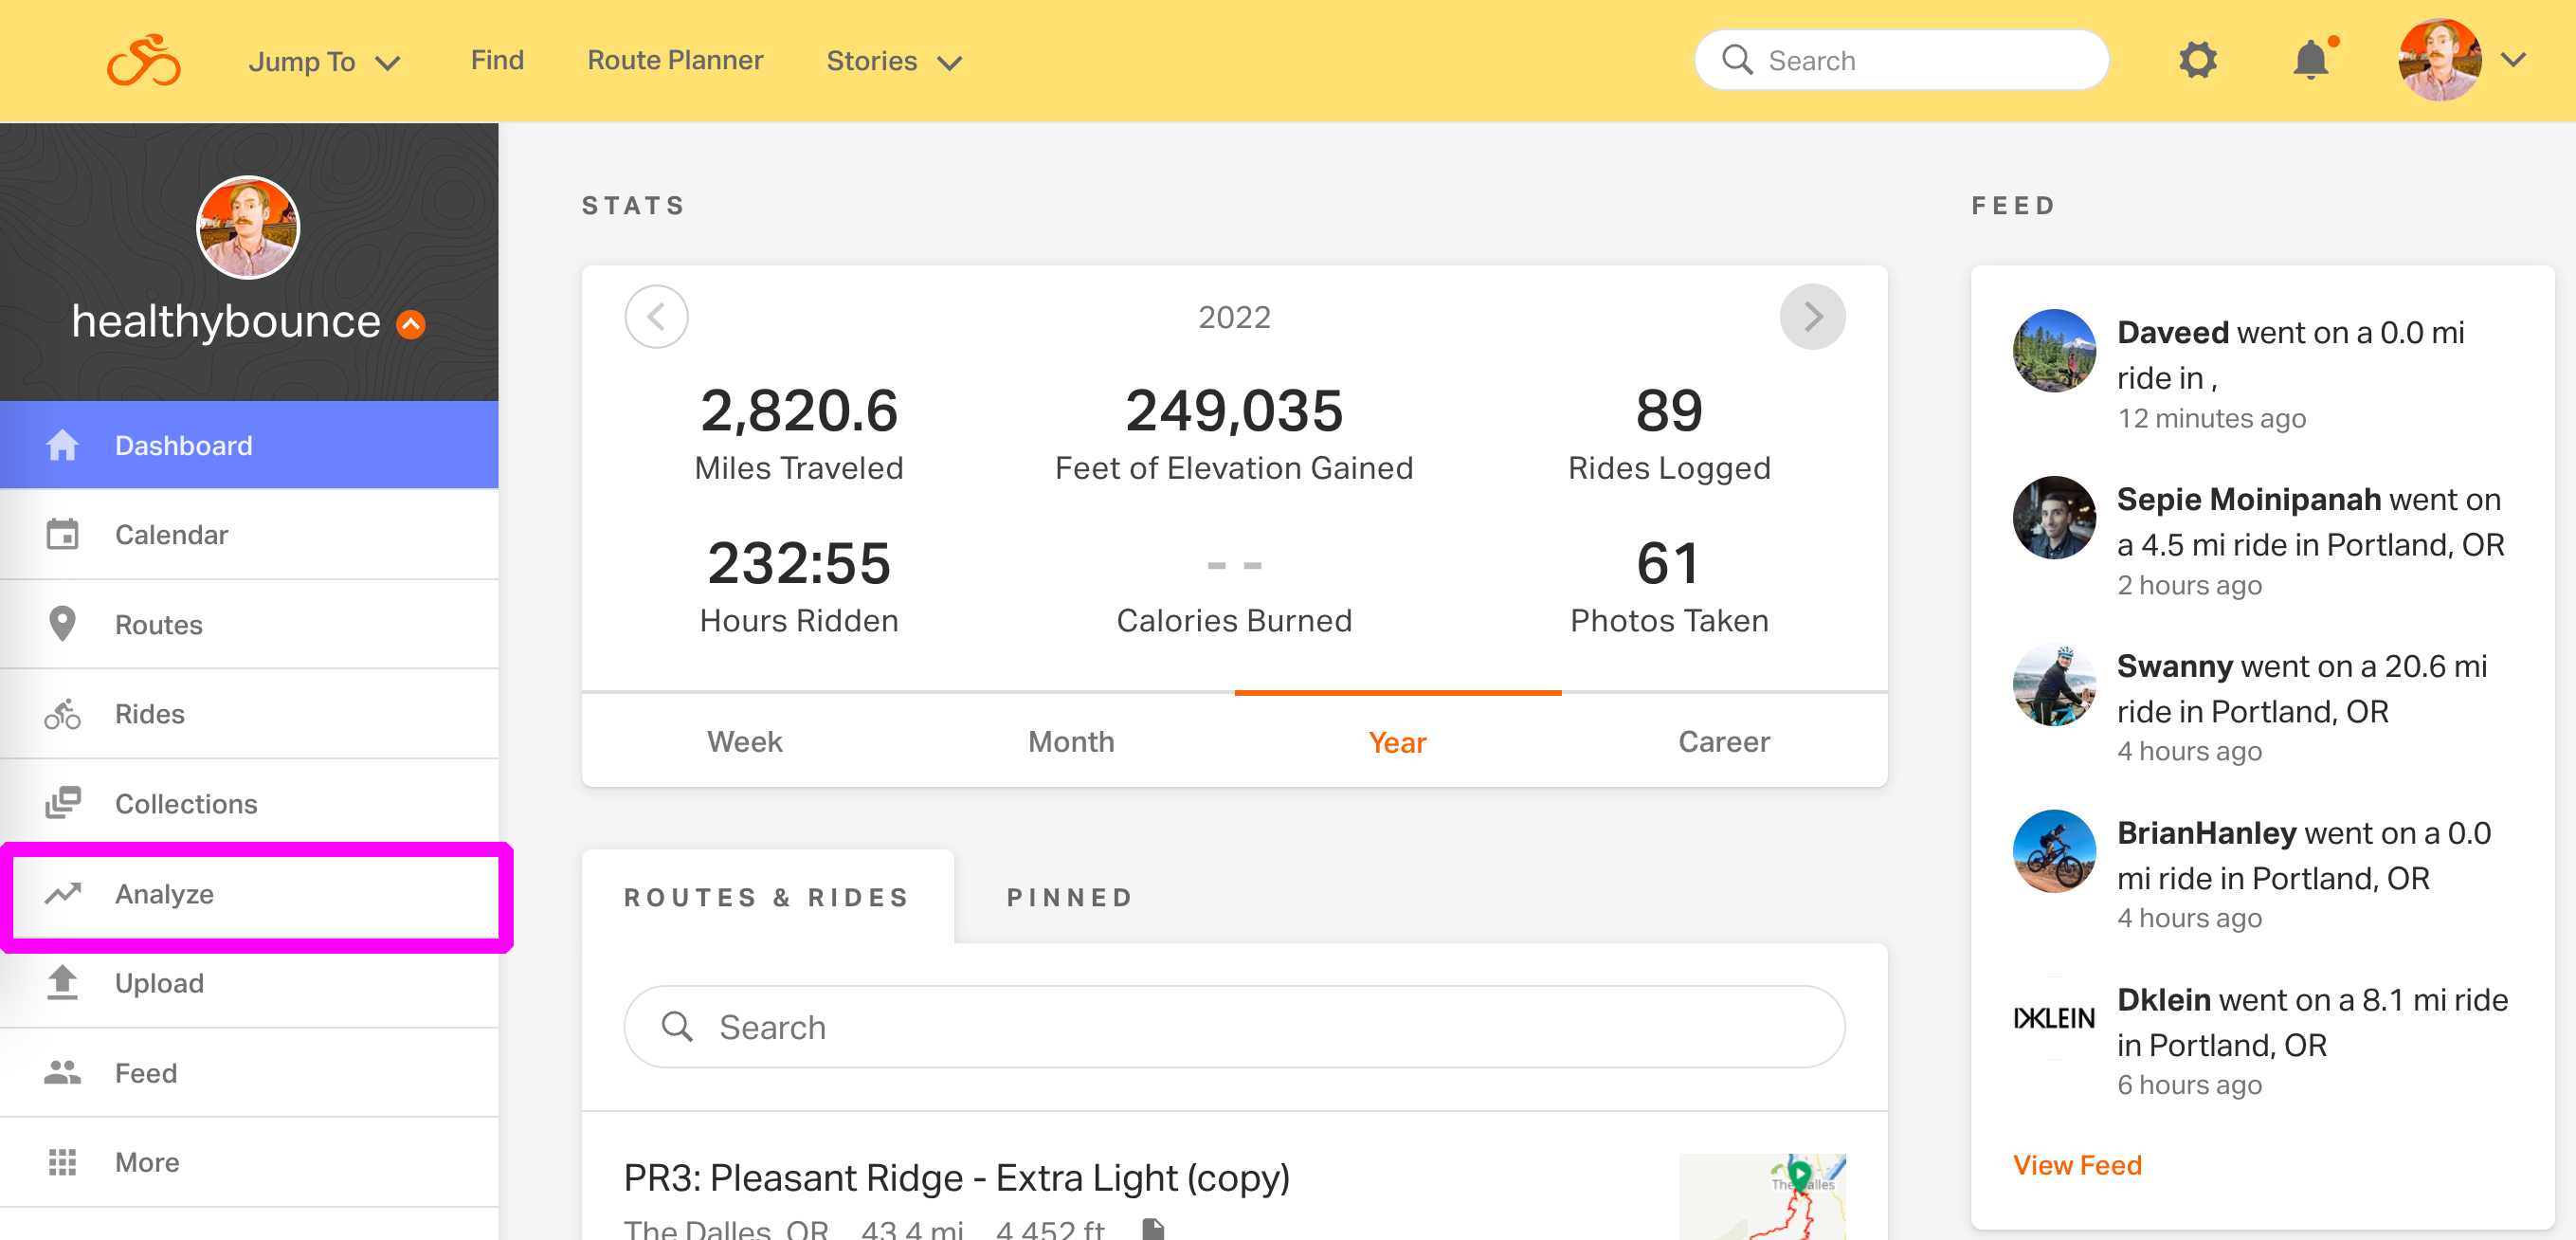This screenshot has height=1240, width=2576.
Task: Go to next year in stats
Action: click(x=1812, y=317)
